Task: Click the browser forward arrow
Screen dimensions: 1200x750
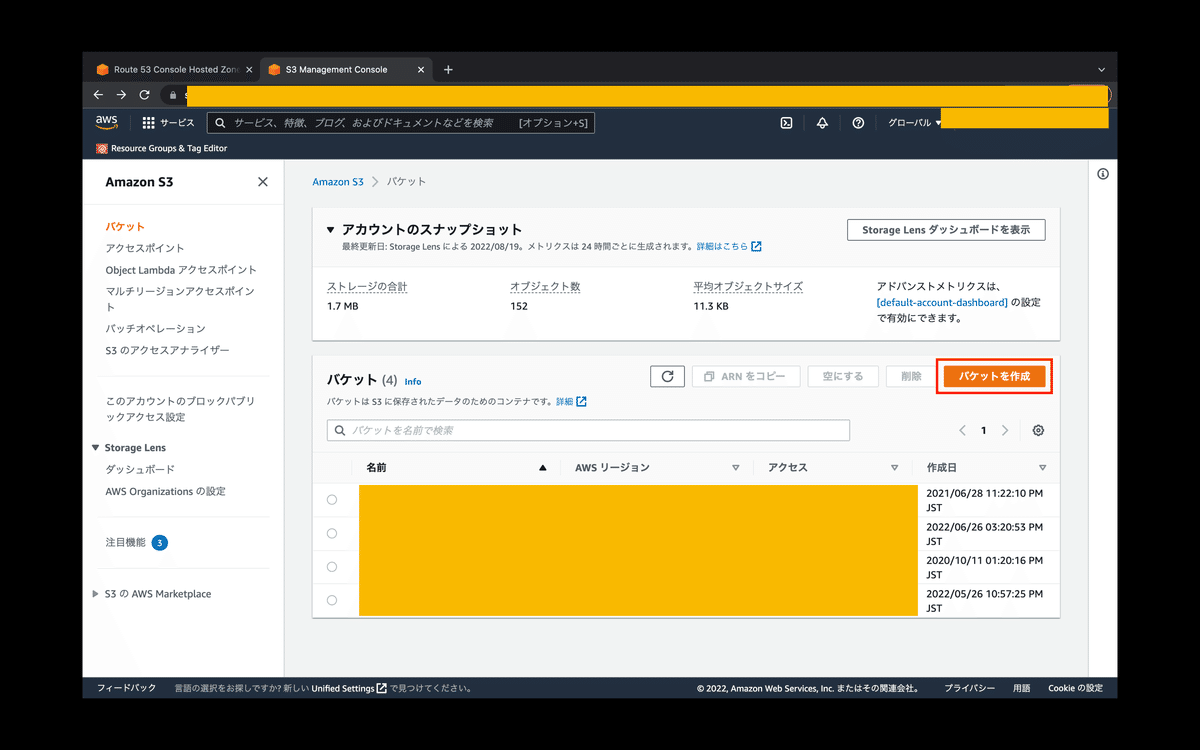Action: (121, 95)
